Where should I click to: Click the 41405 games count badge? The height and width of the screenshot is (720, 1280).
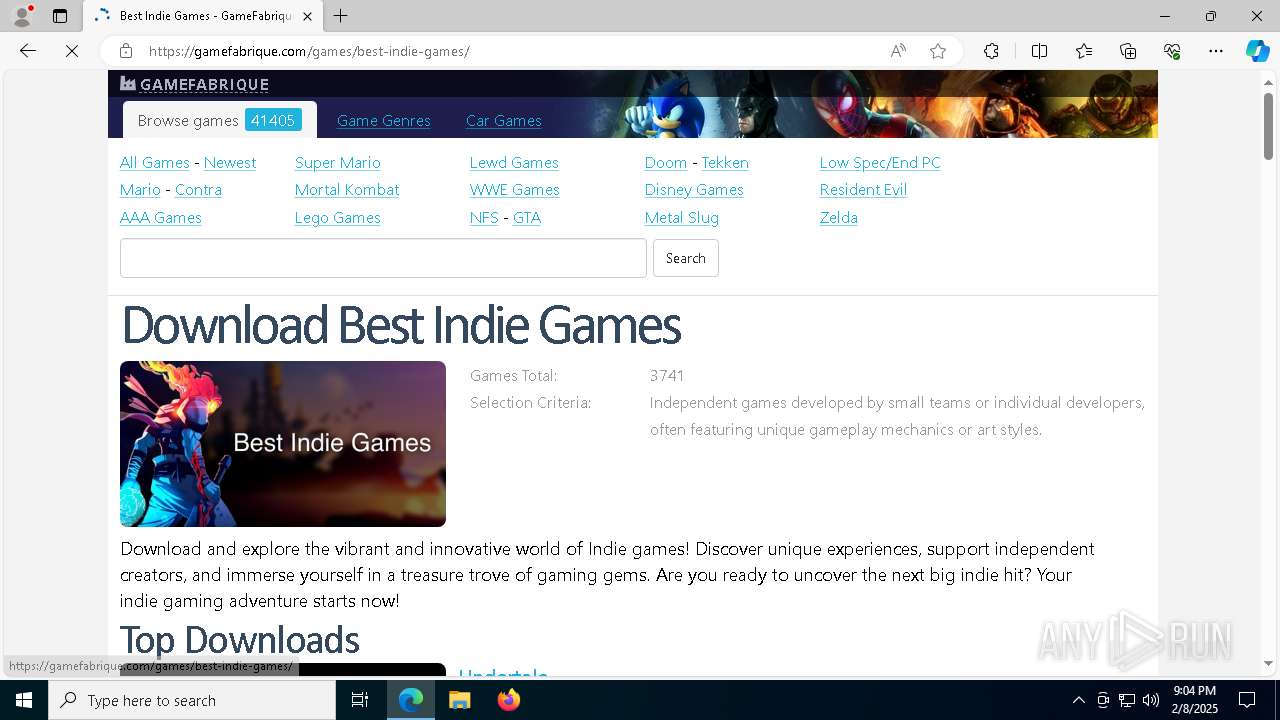273,120
